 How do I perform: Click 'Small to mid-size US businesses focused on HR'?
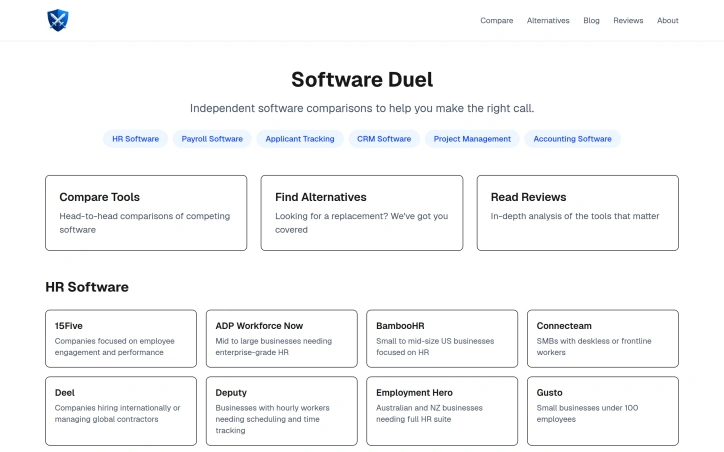435,346
